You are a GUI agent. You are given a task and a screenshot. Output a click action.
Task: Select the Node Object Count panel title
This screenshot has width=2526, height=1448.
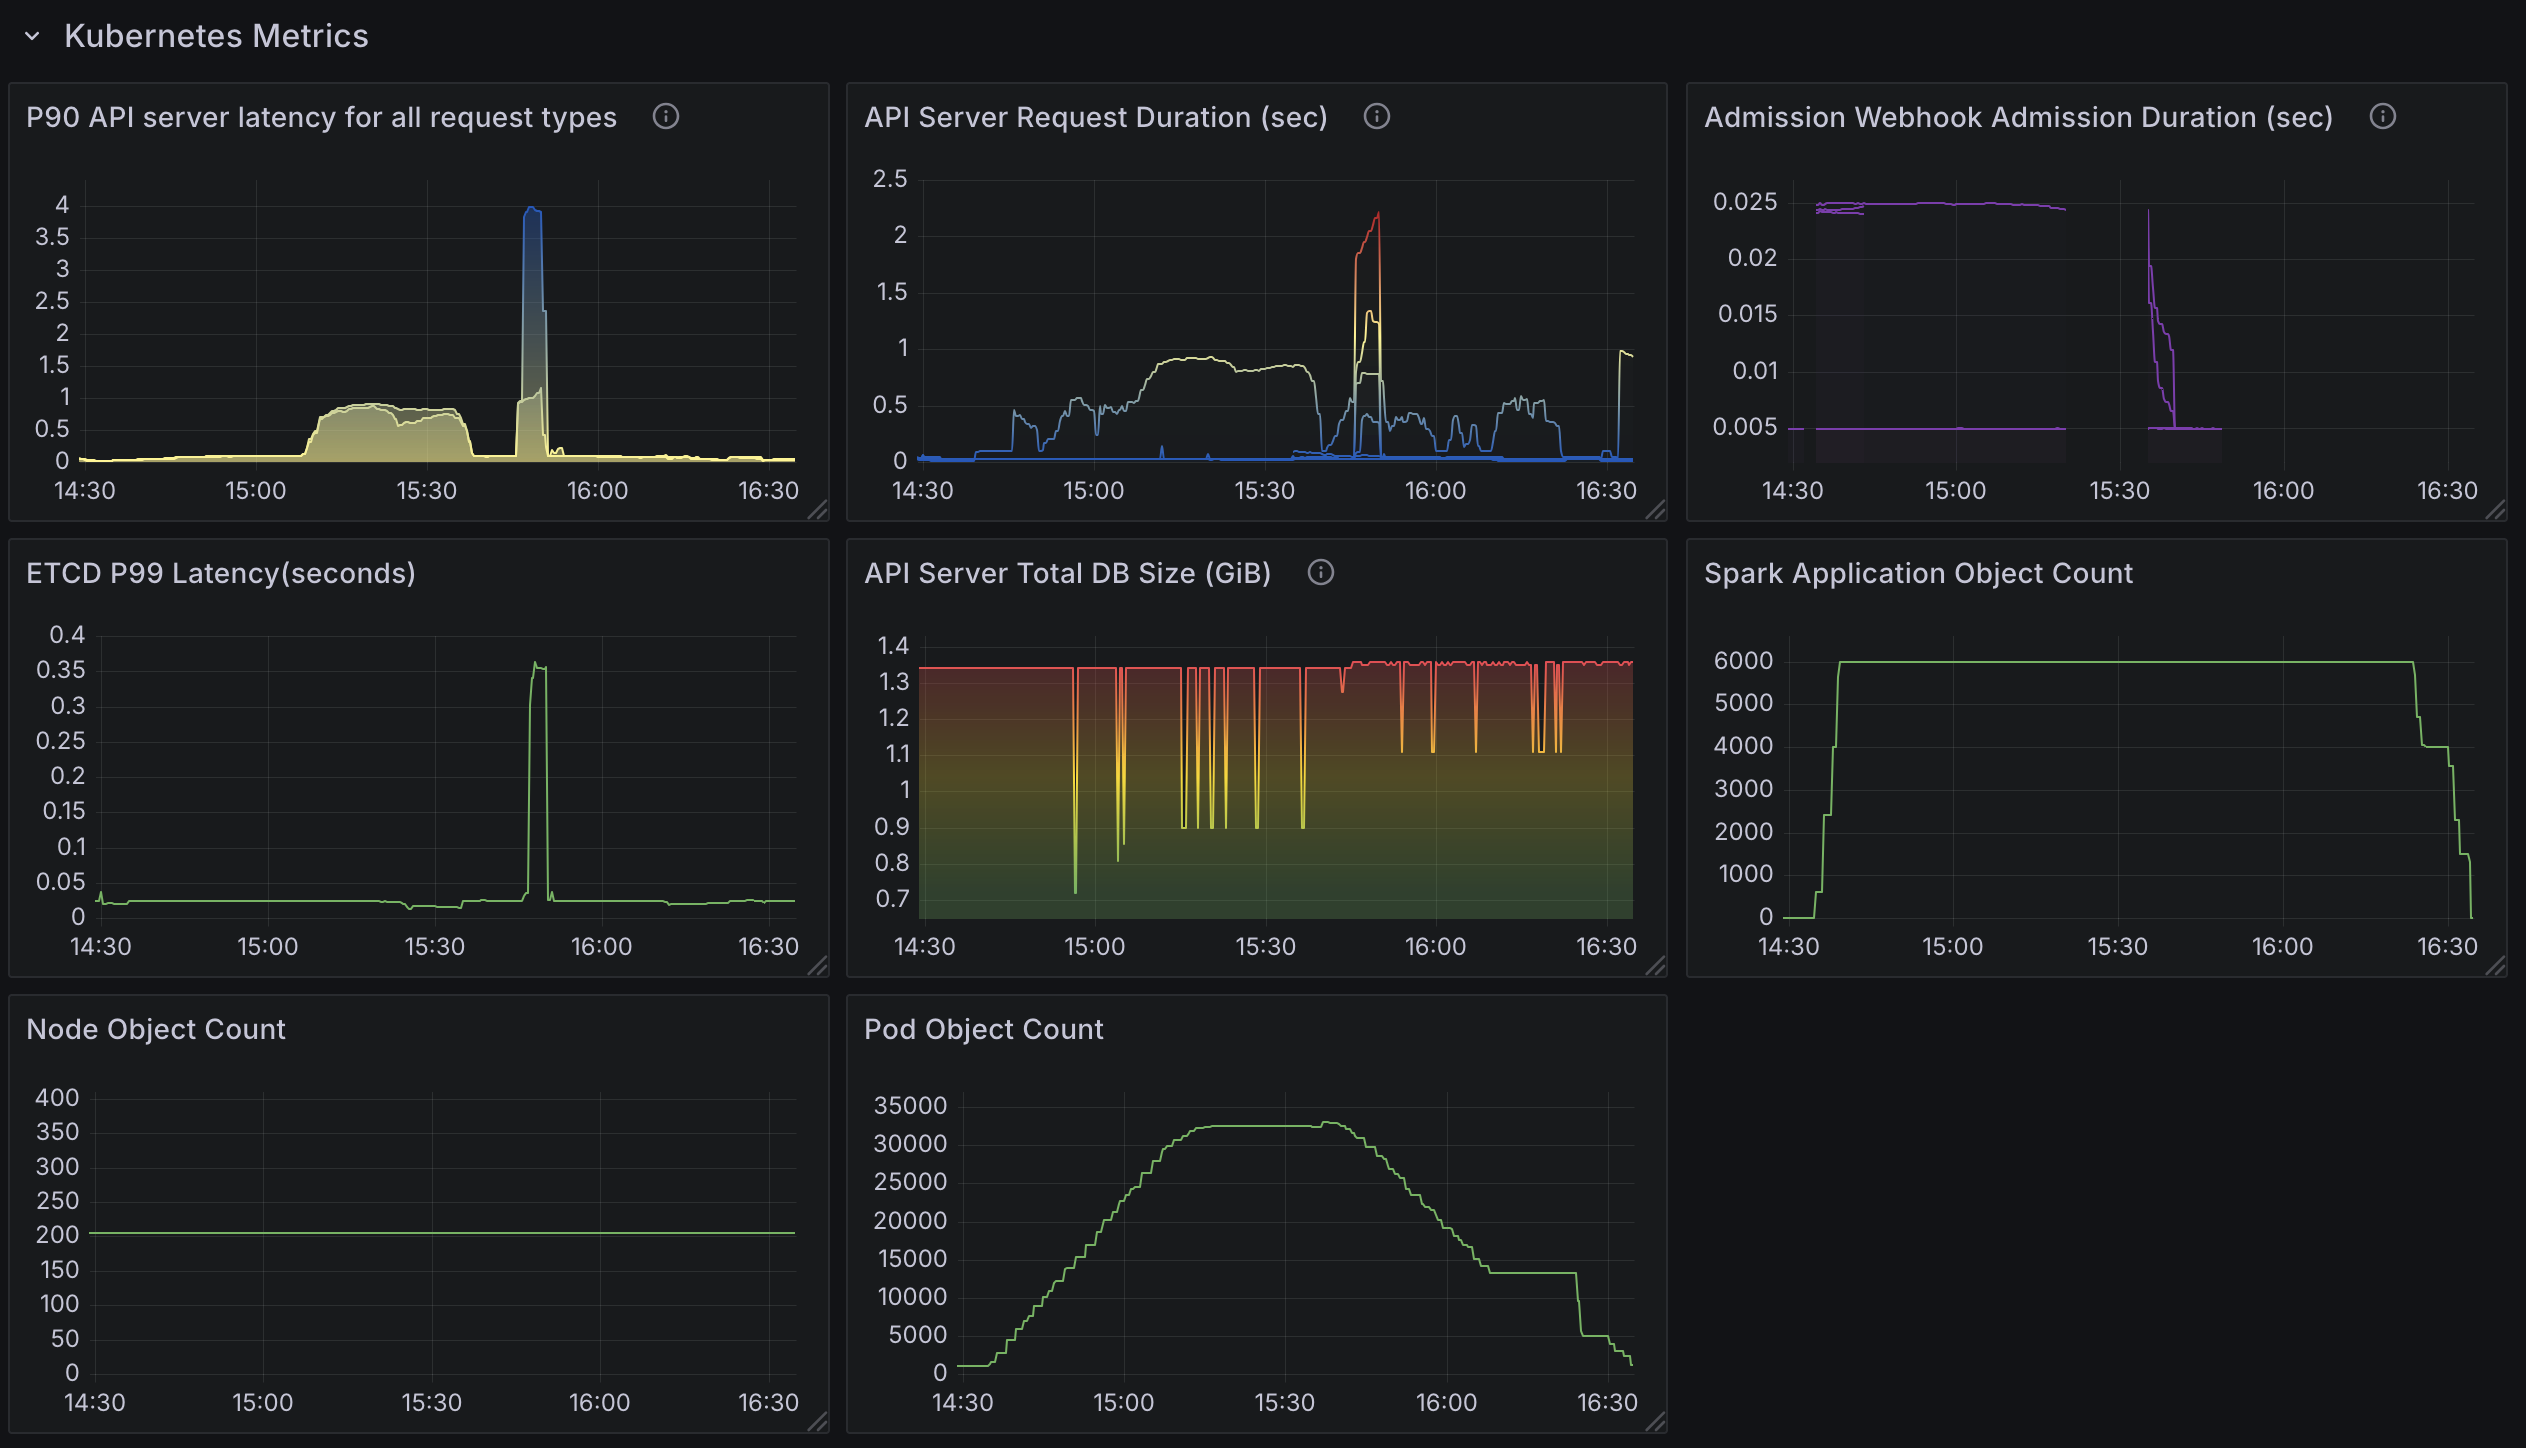155,1028
